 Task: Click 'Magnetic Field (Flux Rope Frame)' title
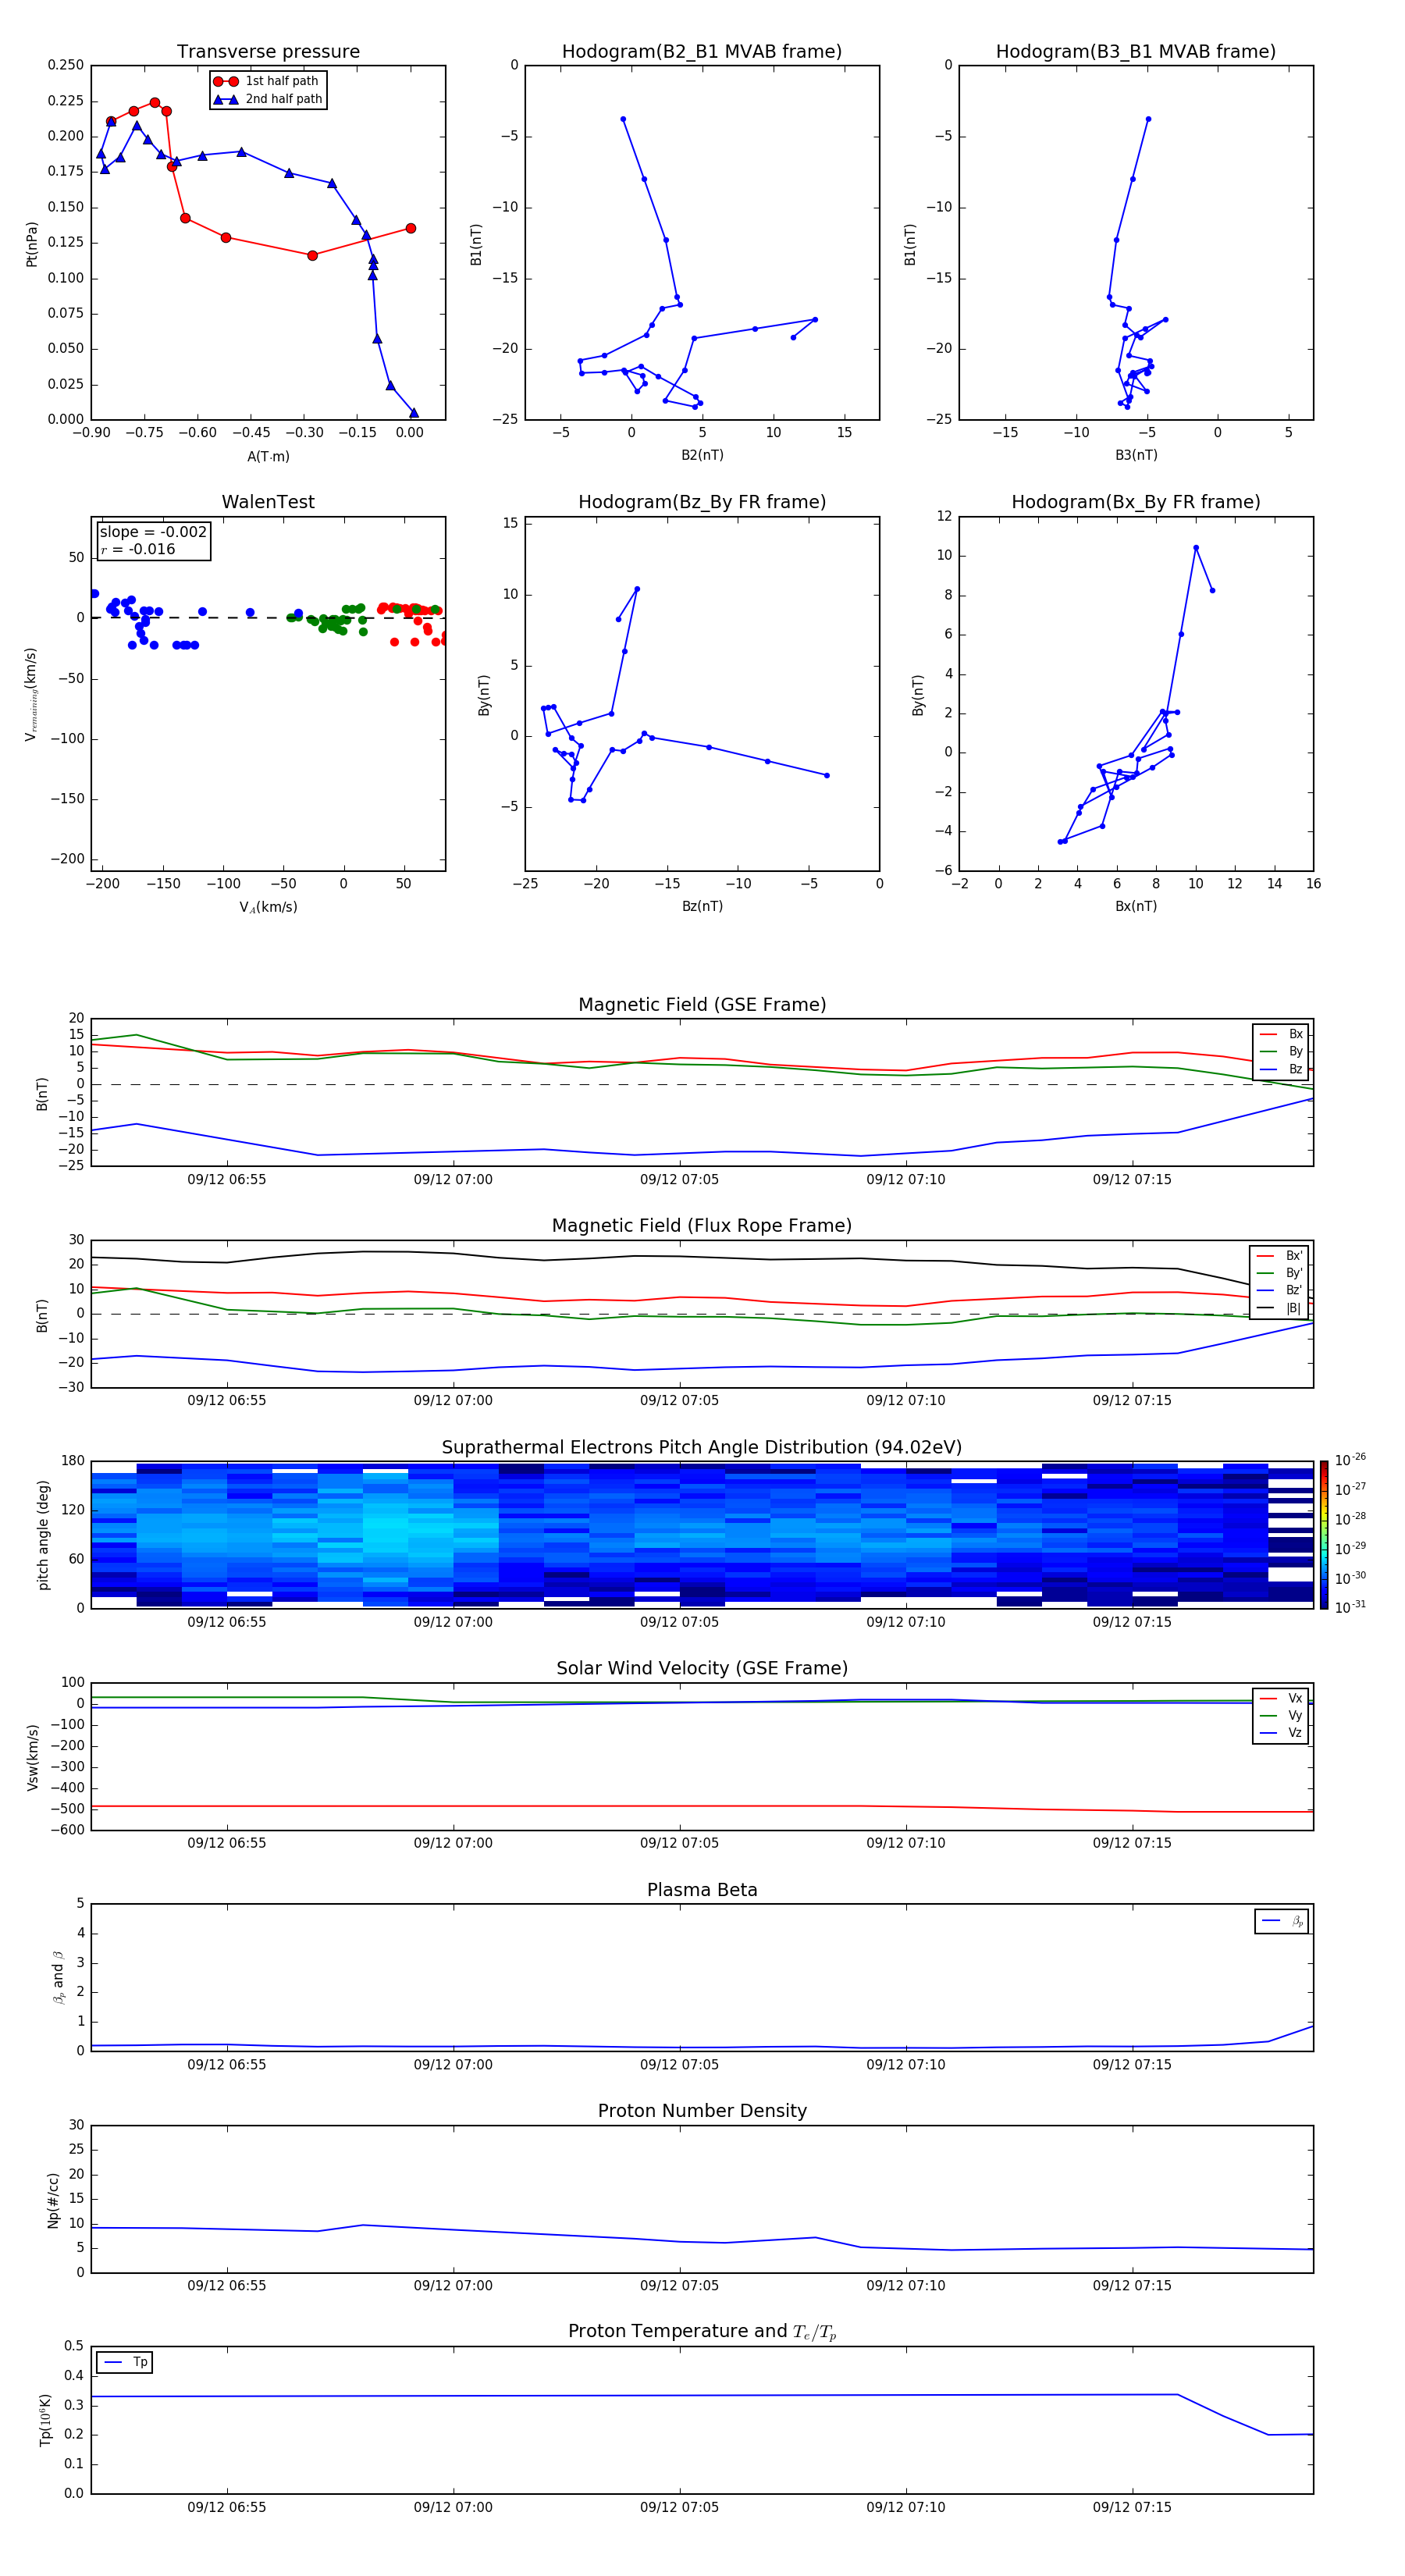tap(702, 1226)
